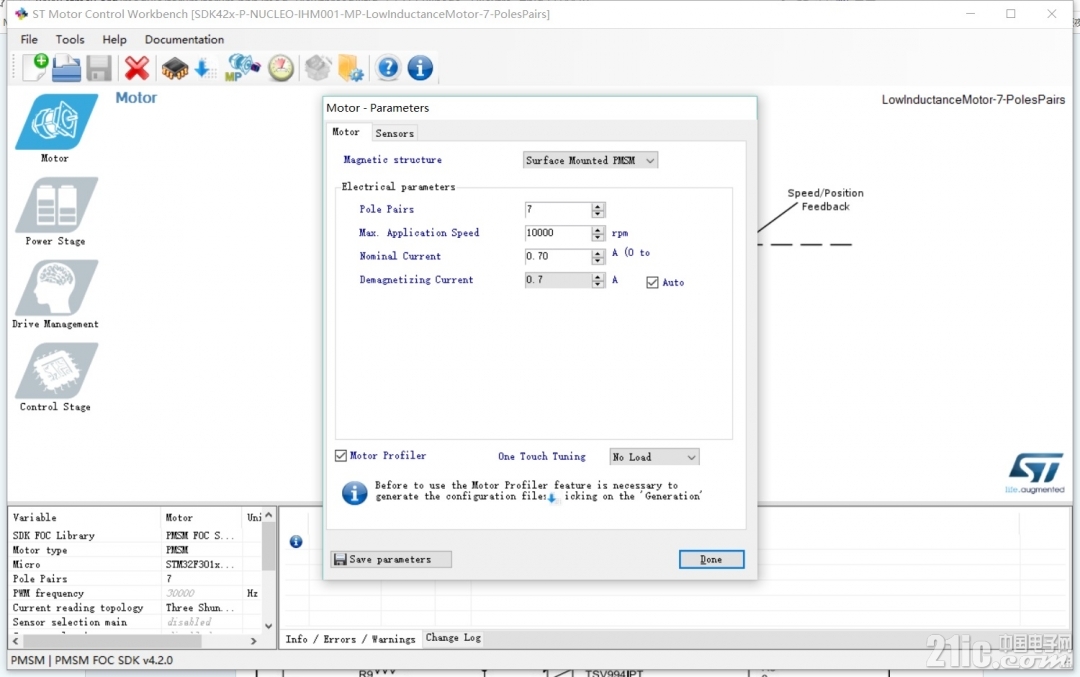Open the folder with gear settings icon
Screen dimensions: 1080x677
tap(351, 68)
